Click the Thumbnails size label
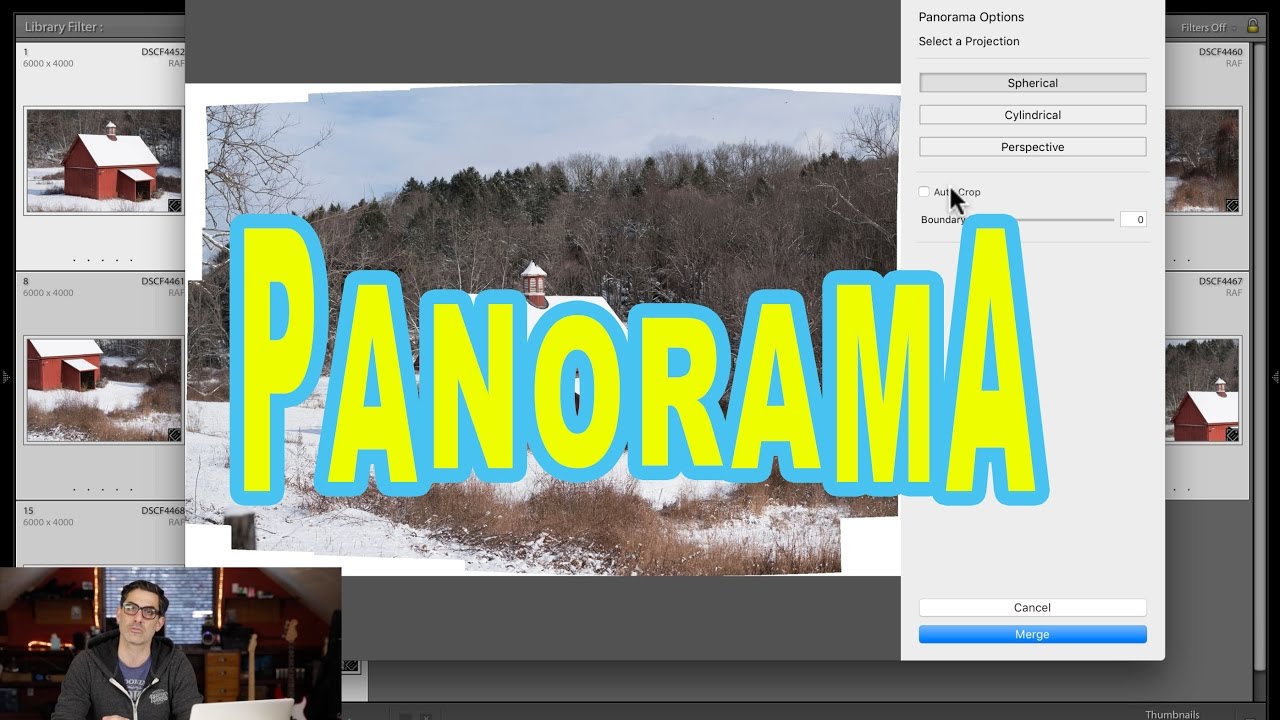 (x=1171, y=714)
